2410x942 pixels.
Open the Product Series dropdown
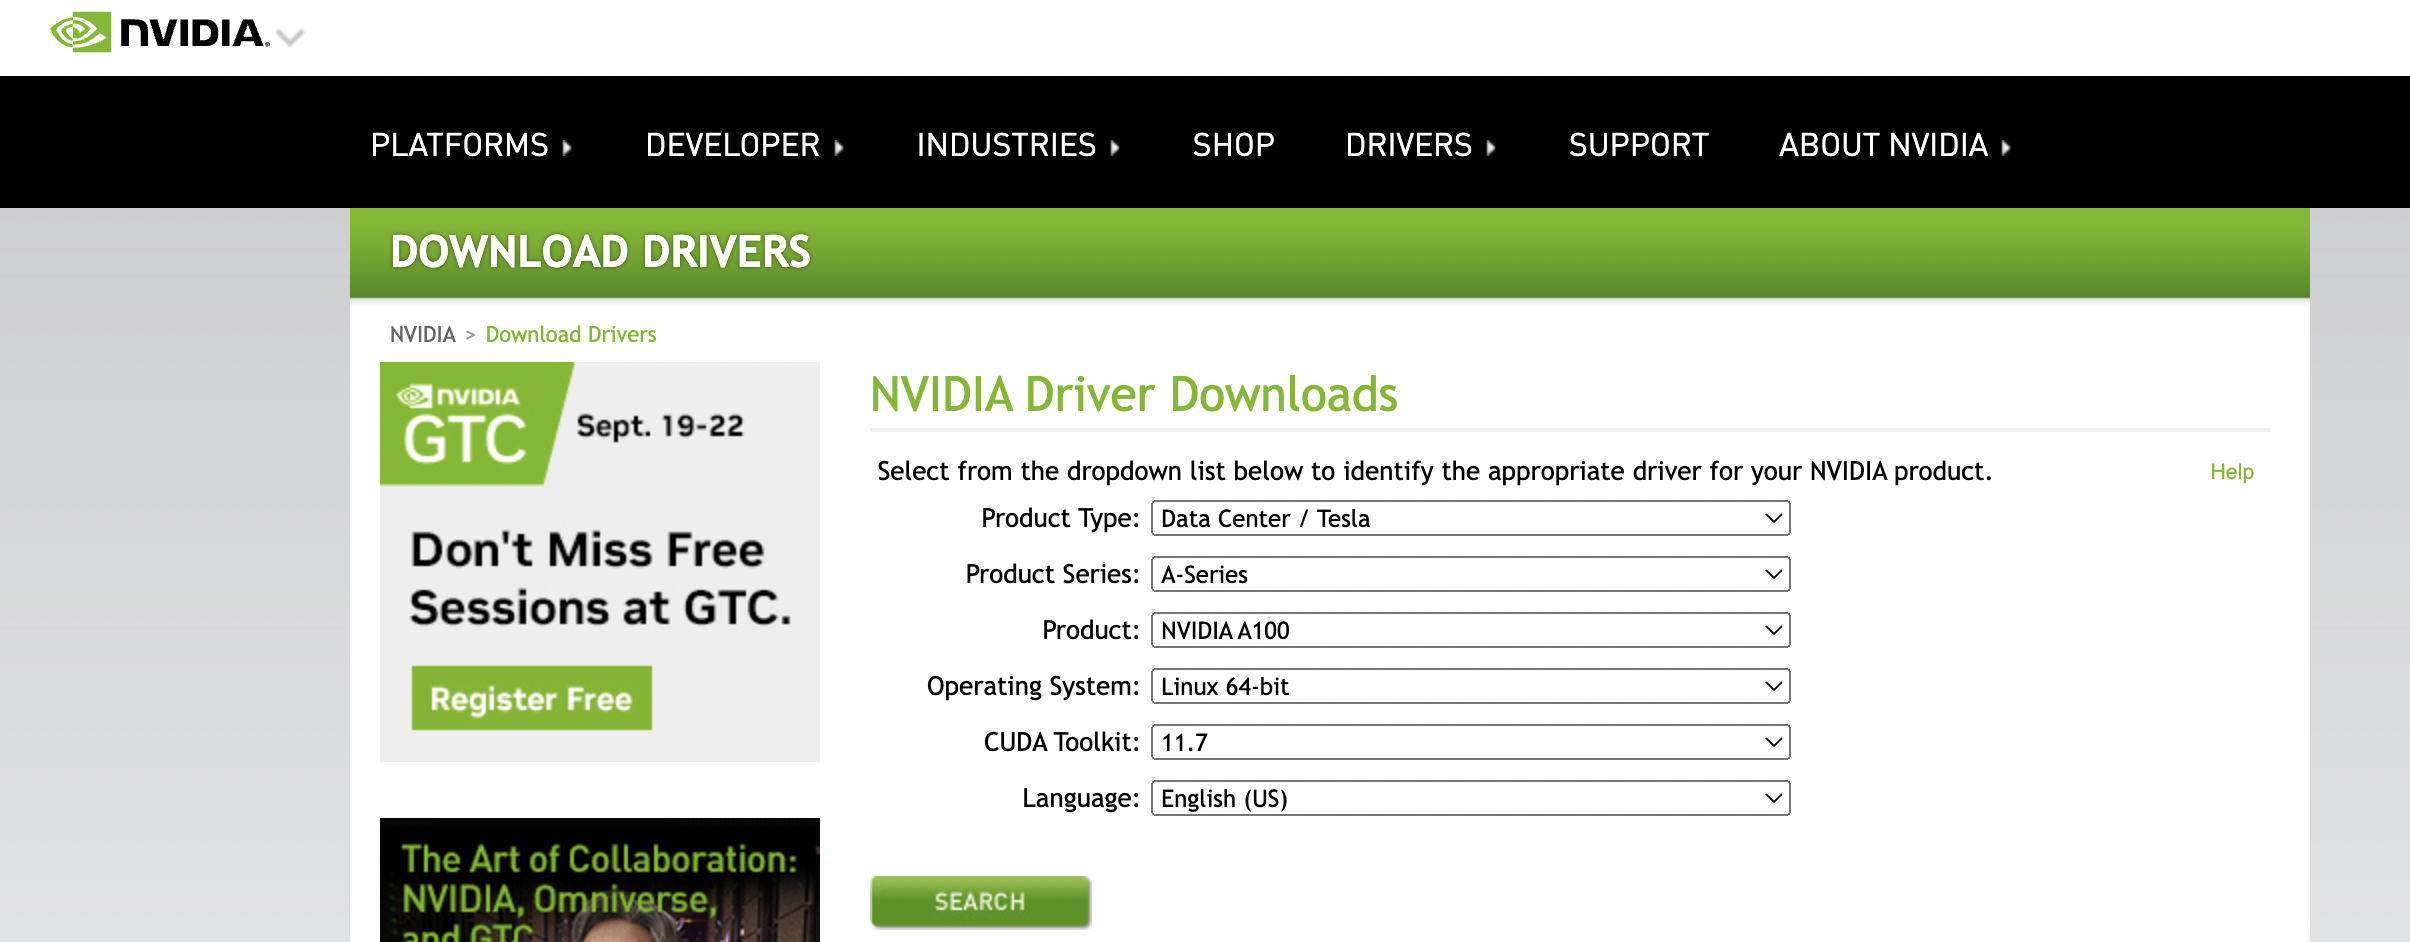click(1468, 574)
